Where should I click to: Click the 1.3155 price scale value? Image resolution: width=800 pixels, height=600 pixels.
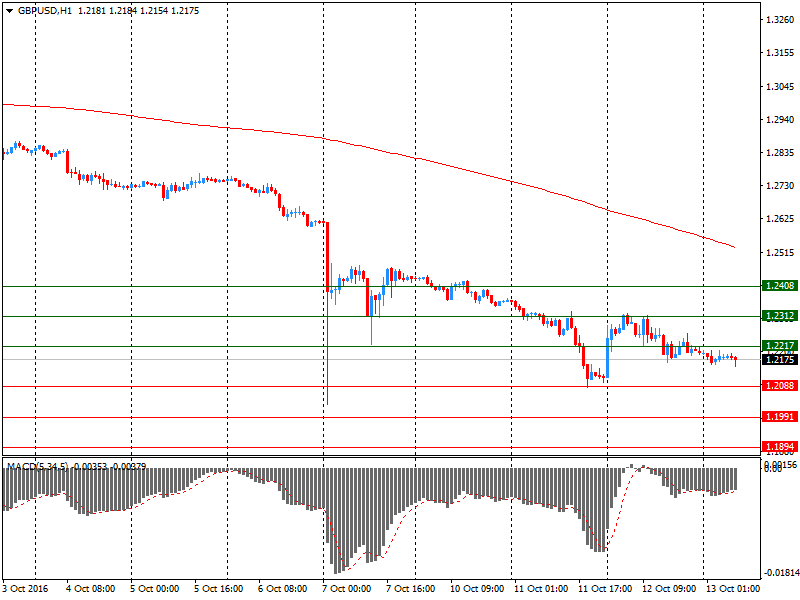coord(780,53)
